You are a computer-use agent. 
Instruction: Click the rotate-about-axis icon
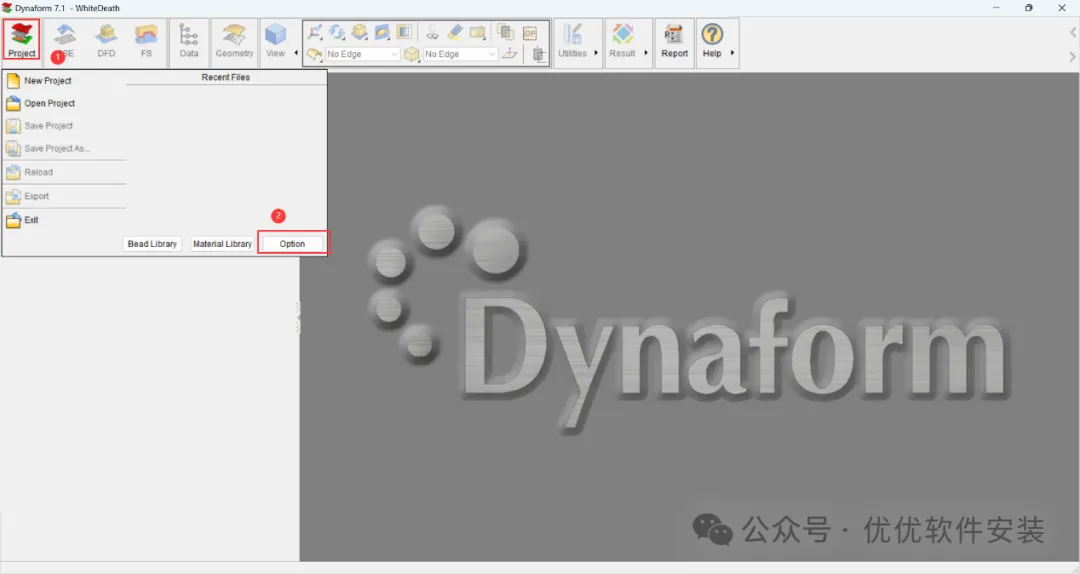pyautogui.click(x=433, y=32)
